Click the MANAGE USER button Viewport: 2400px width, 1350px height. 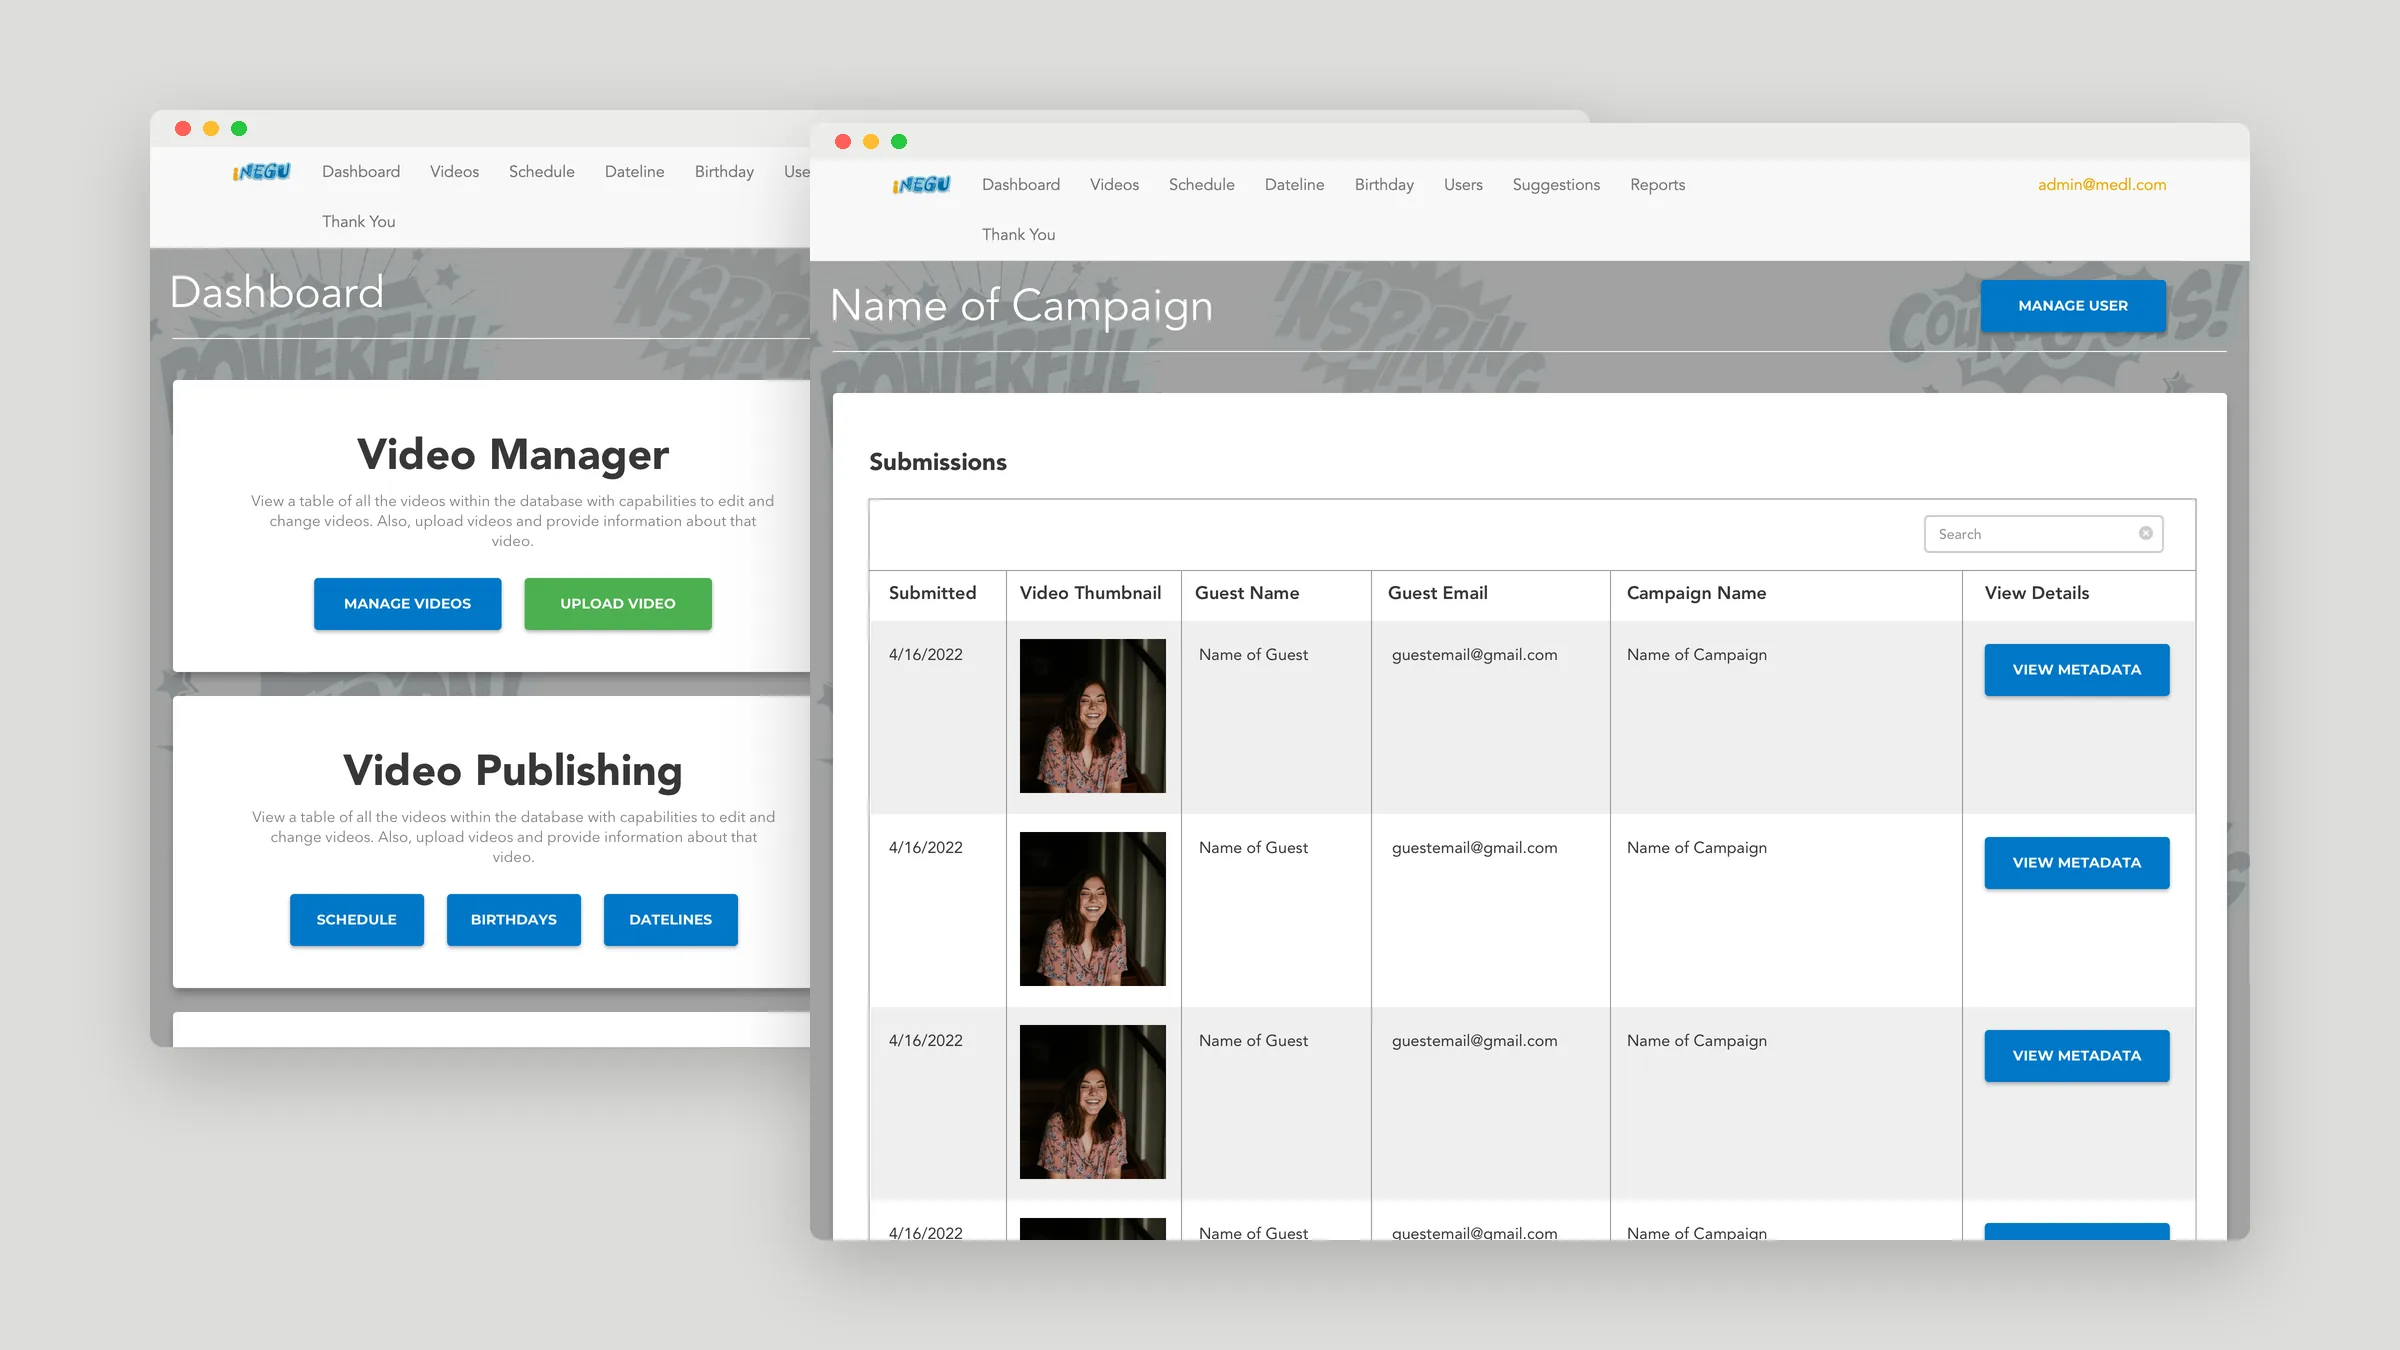tap(2073, 306)
